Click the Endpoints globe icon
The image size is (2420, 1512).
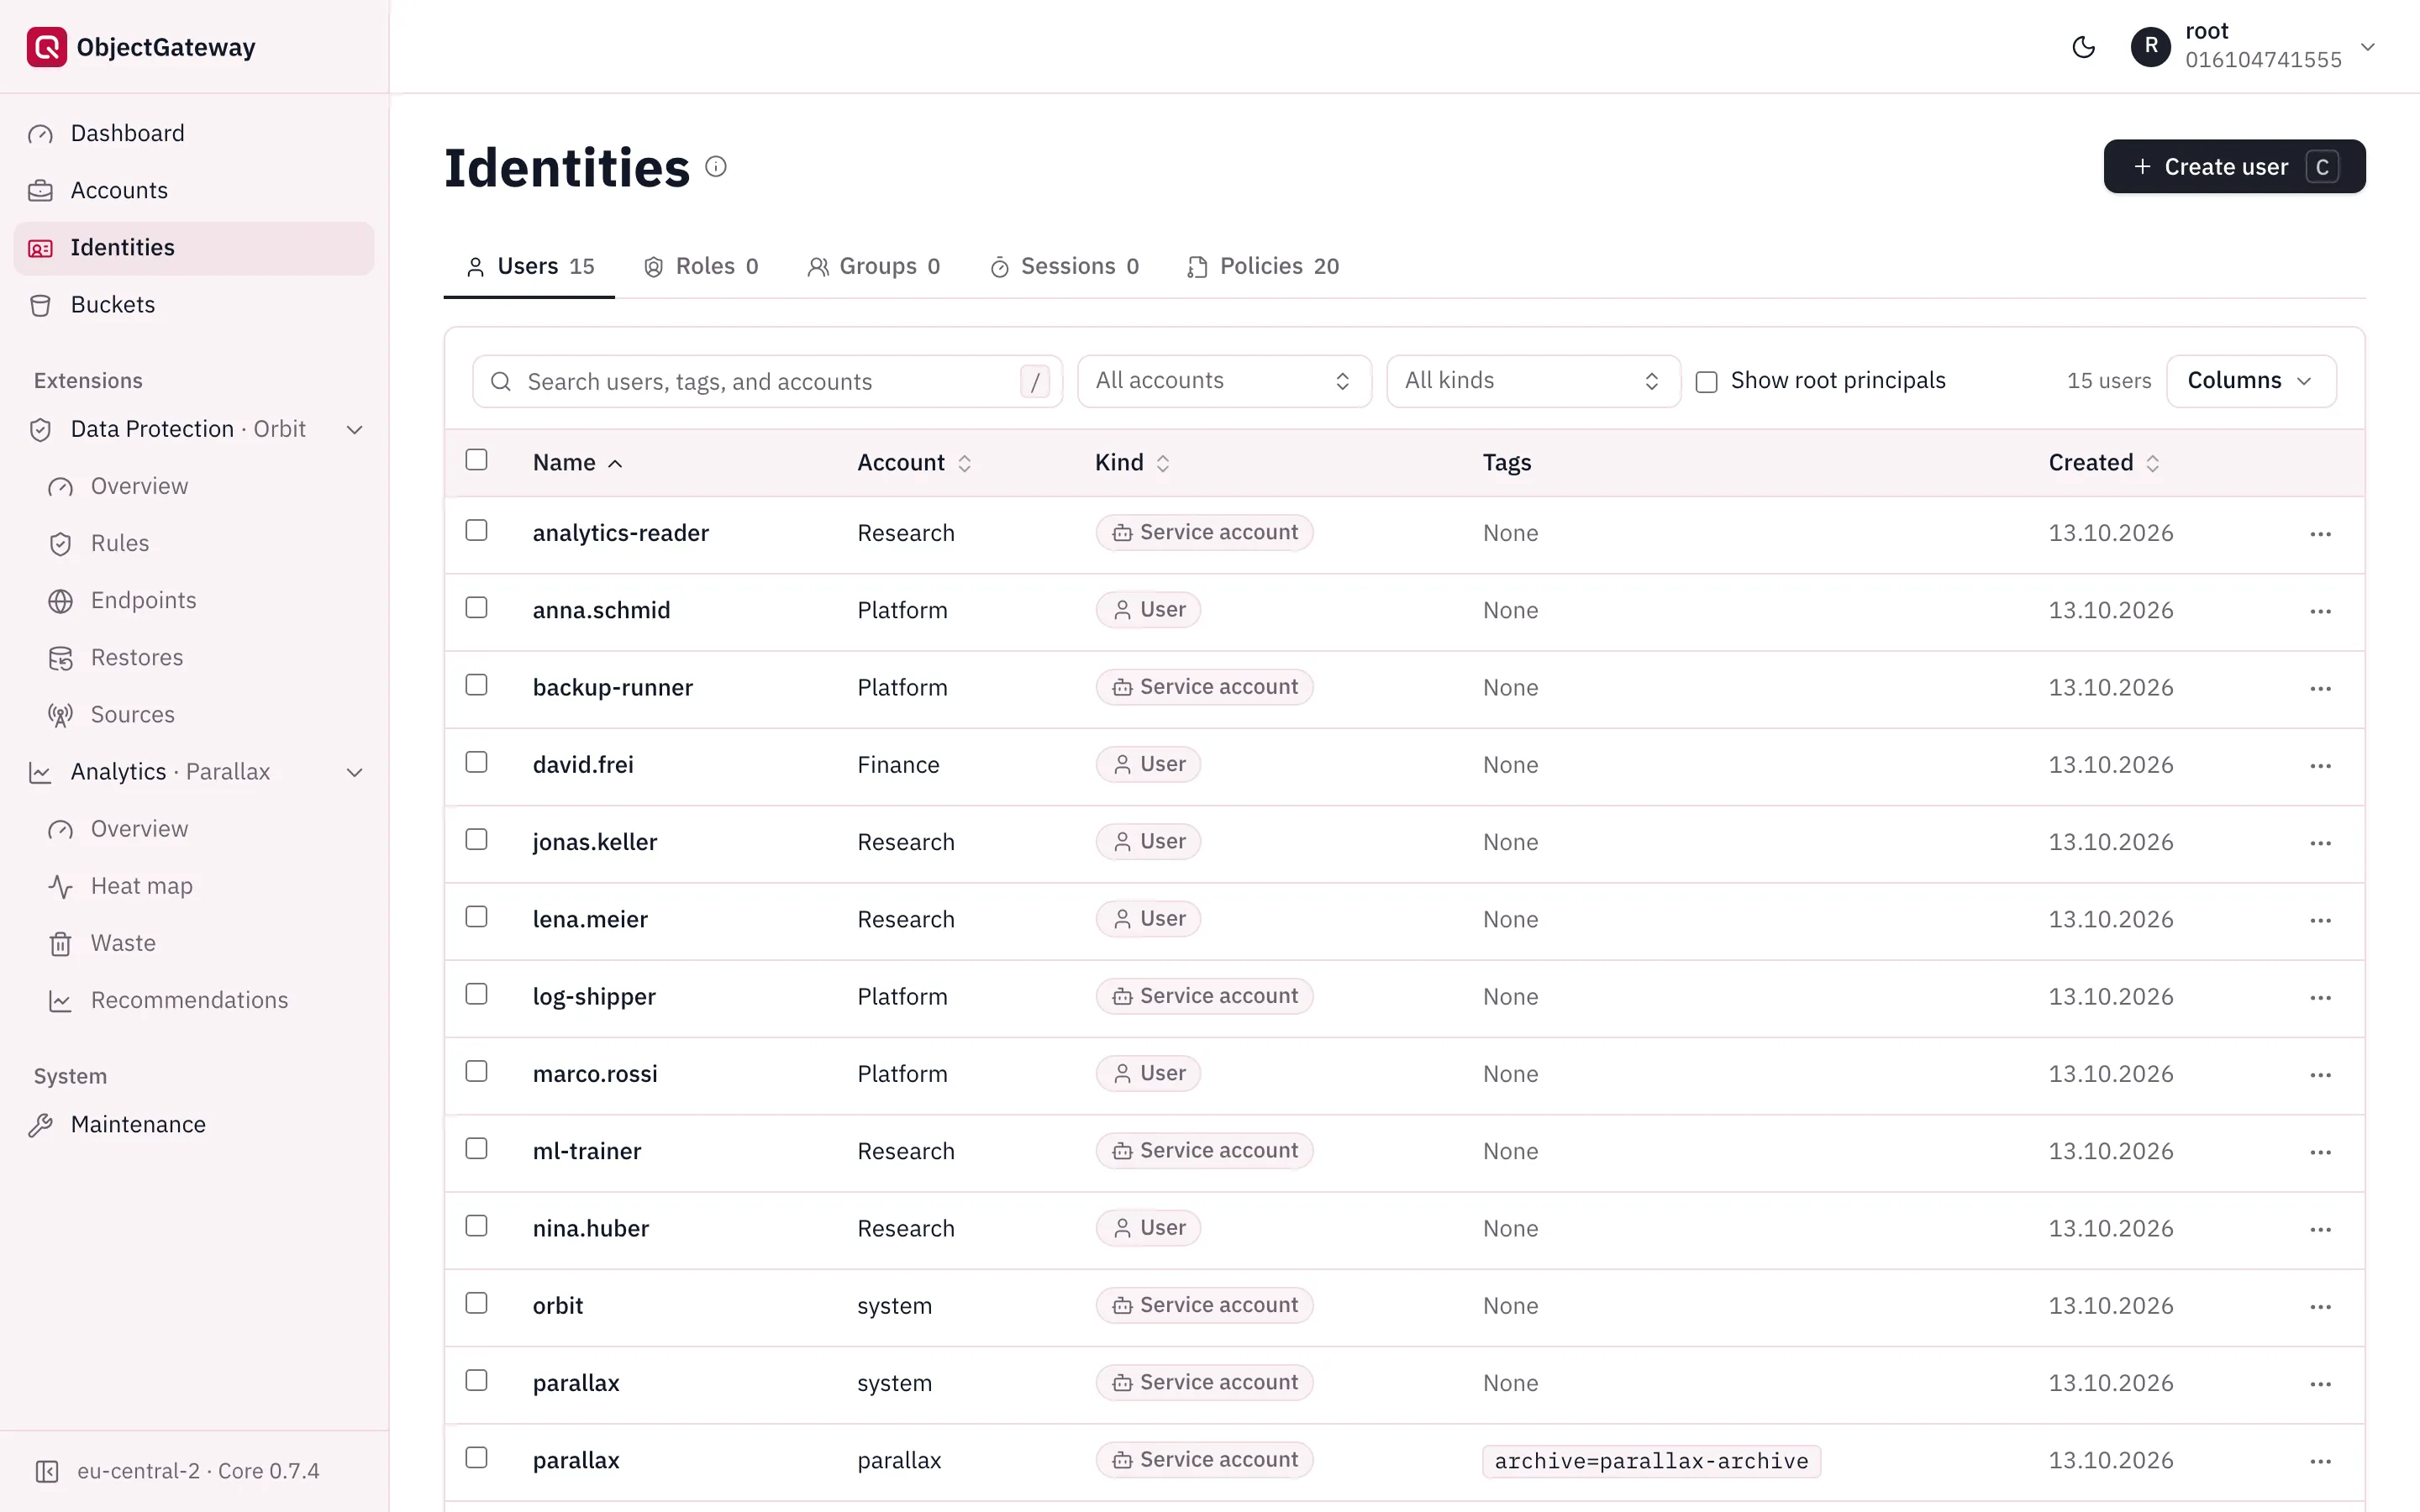(60, 601)
